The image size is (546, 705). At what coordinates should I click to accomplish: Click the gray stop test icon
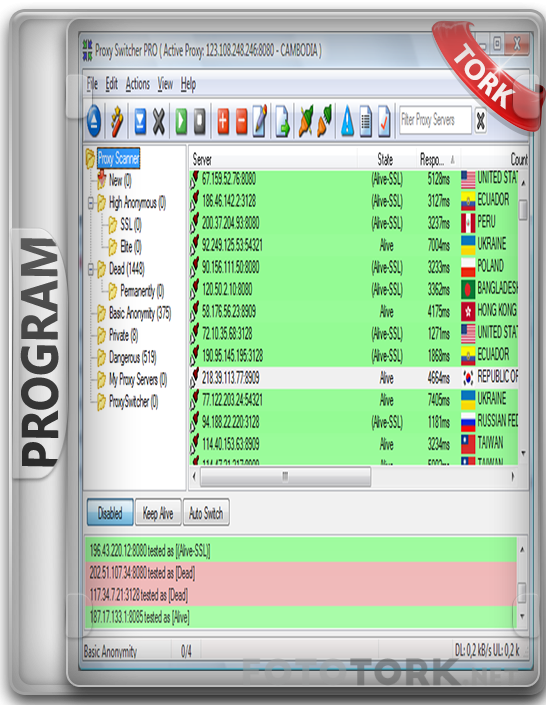coord(200,120)
